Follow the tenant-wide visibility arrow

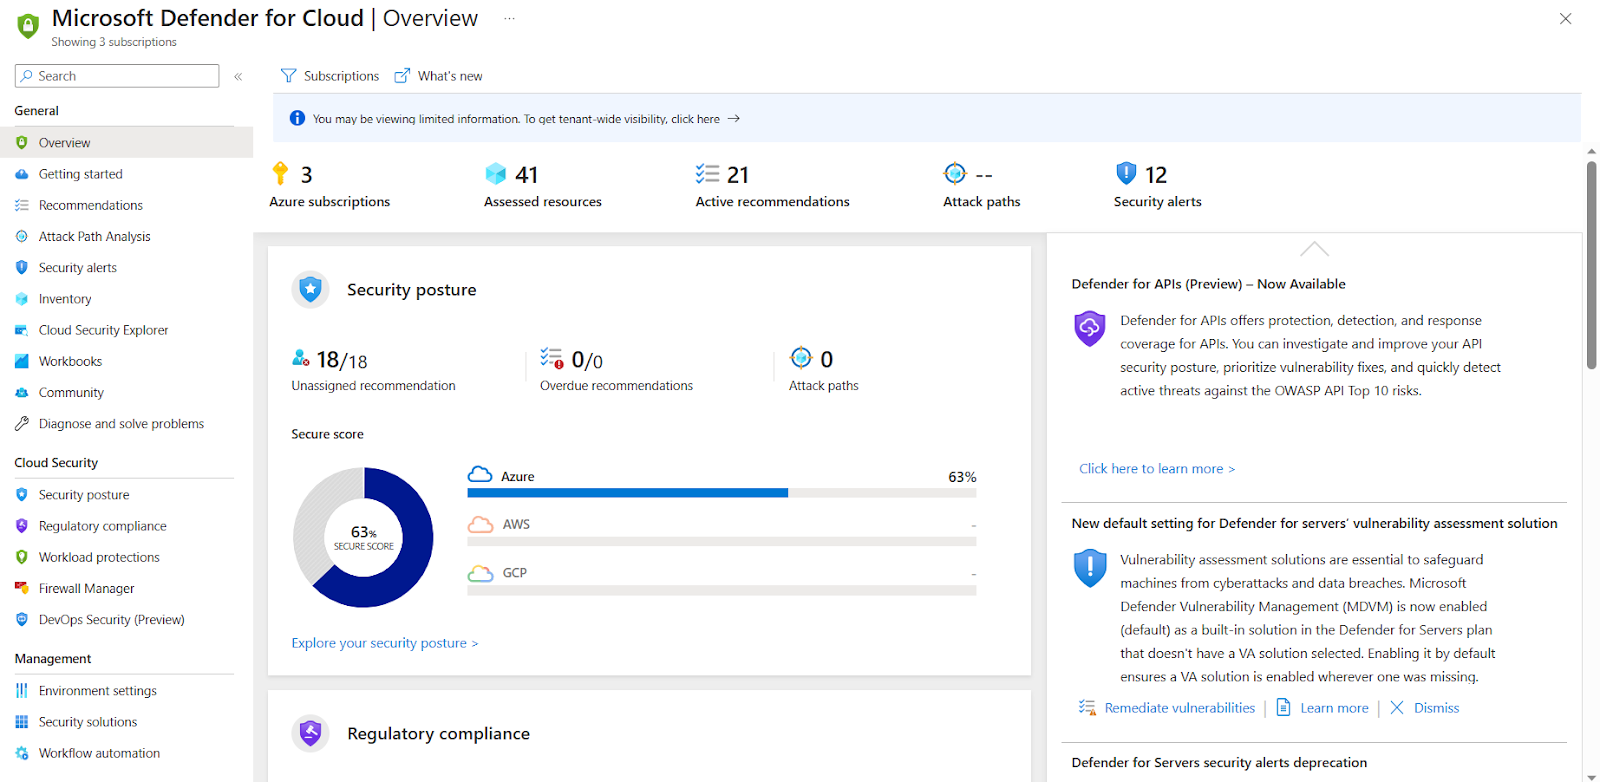[x=733, y=119]
